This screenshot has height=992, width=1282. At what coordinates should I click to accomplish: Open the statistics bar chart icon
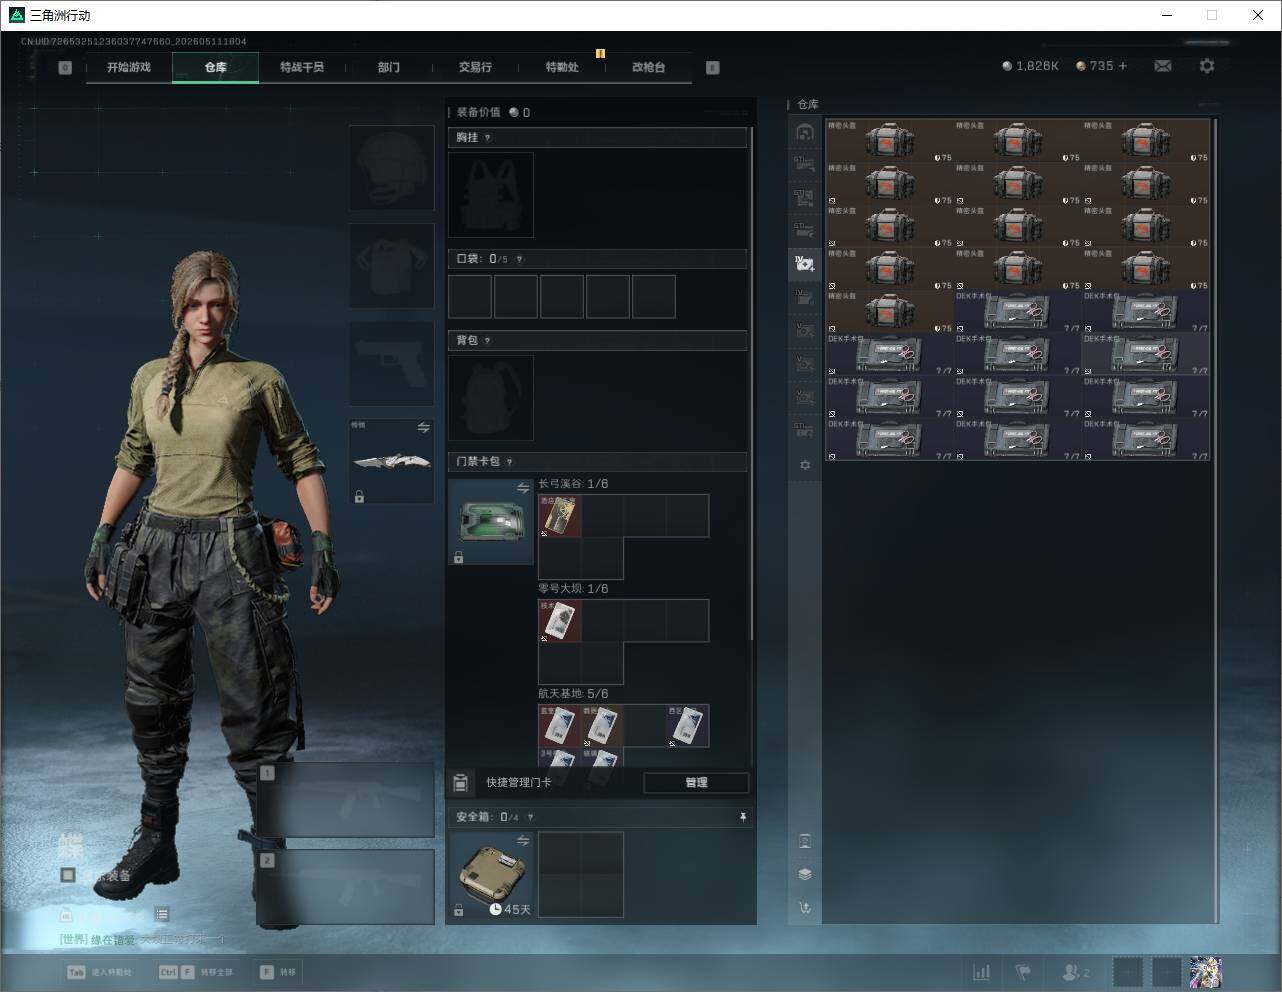point(982,972)
